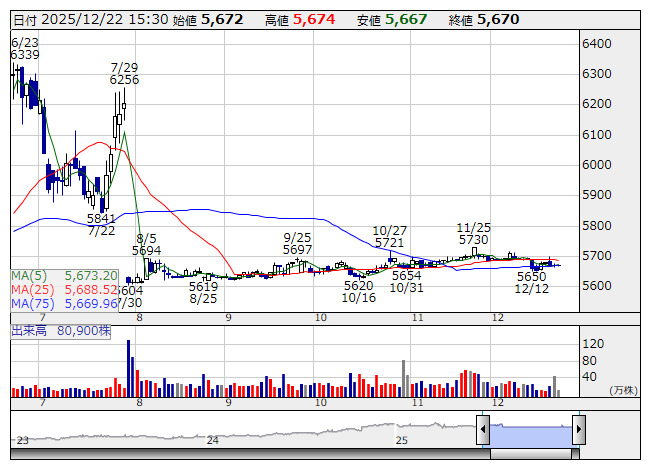653x470 pixels.
Task: Click the MA(25) legend entry
Action: [65, 289]
